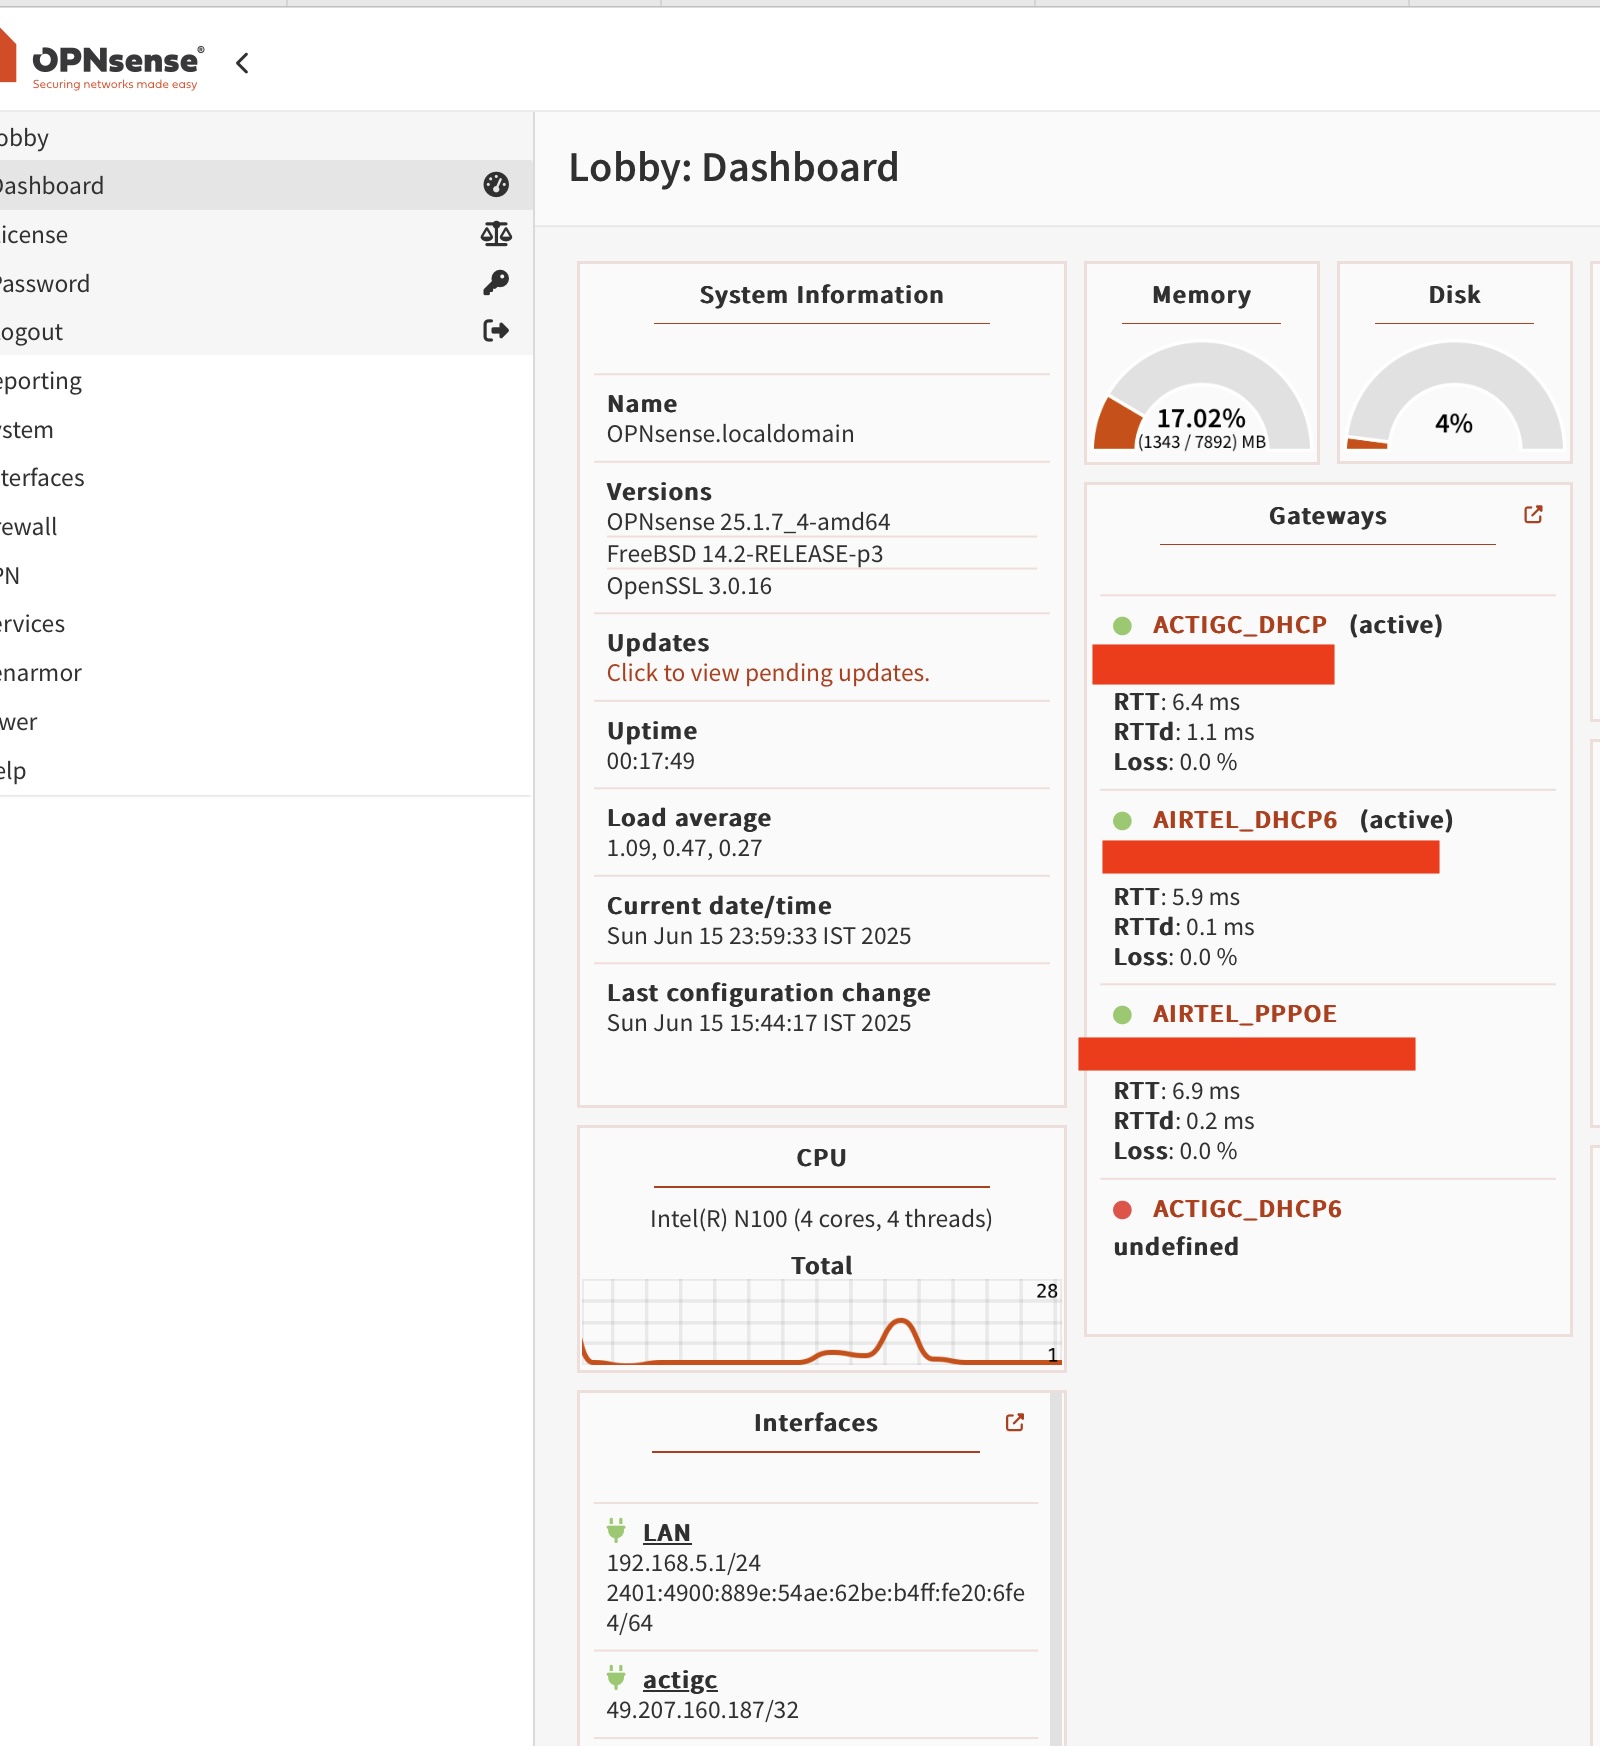
Task: Click the CPU Total usage graph
Action: click(x=821, y=1322)
